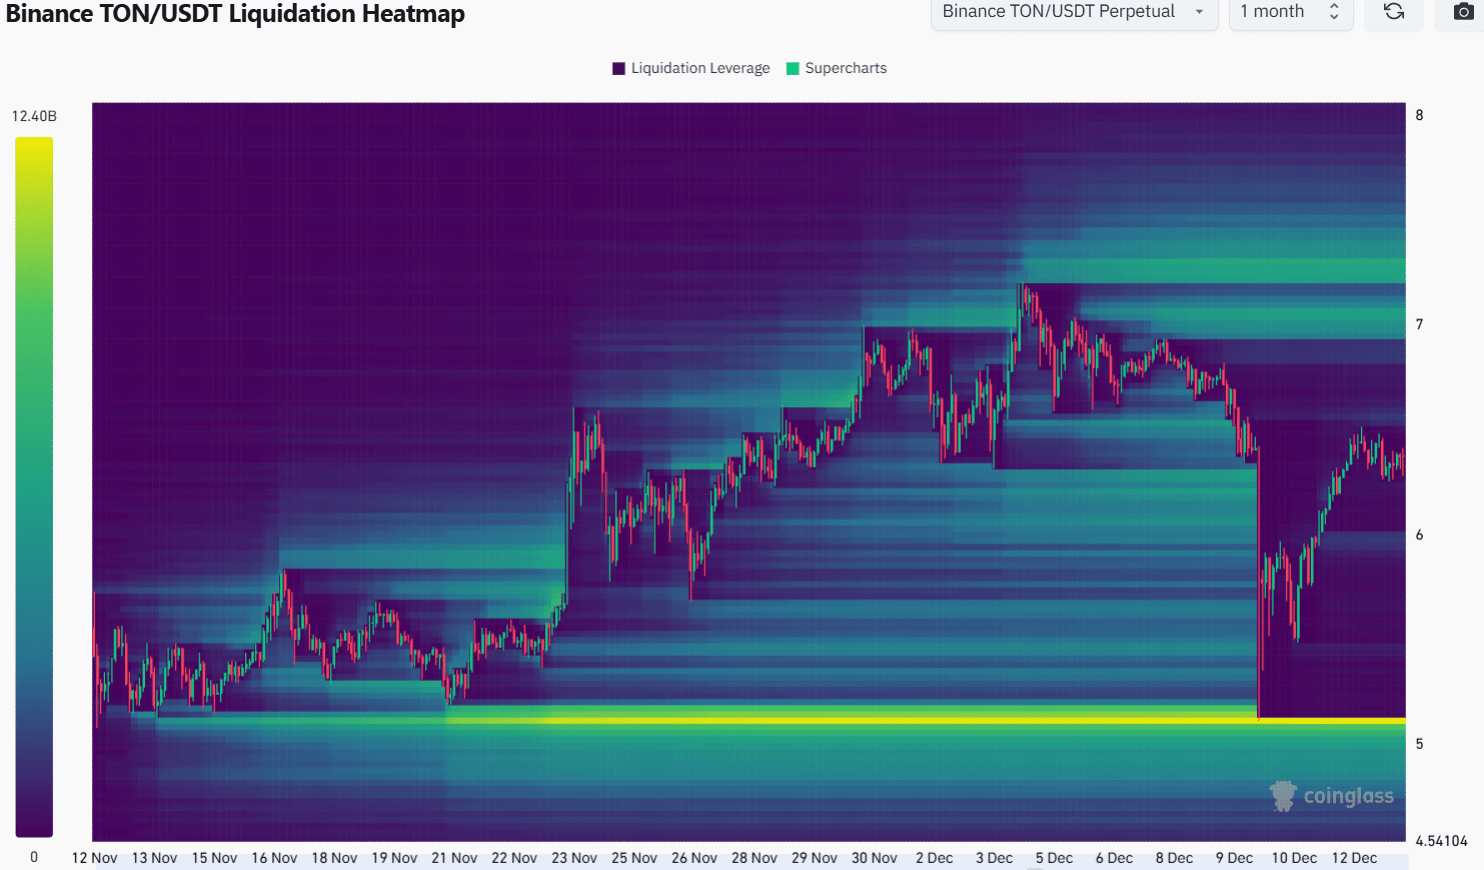Click the 25 Nov date label
This screenshot has width=1484, height=870.
point(635,858)
